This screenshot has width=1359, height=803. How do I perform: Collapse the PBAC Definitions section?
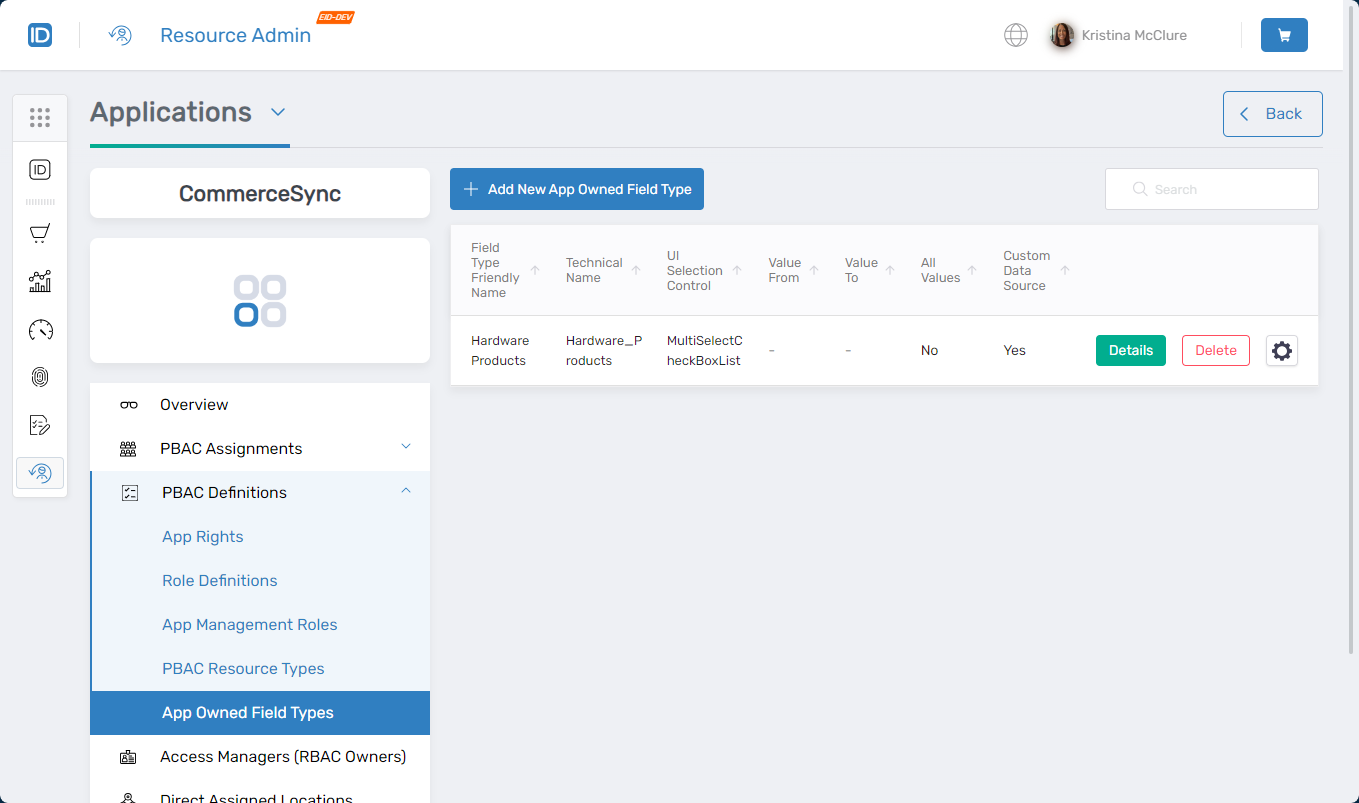coord(405,491)
